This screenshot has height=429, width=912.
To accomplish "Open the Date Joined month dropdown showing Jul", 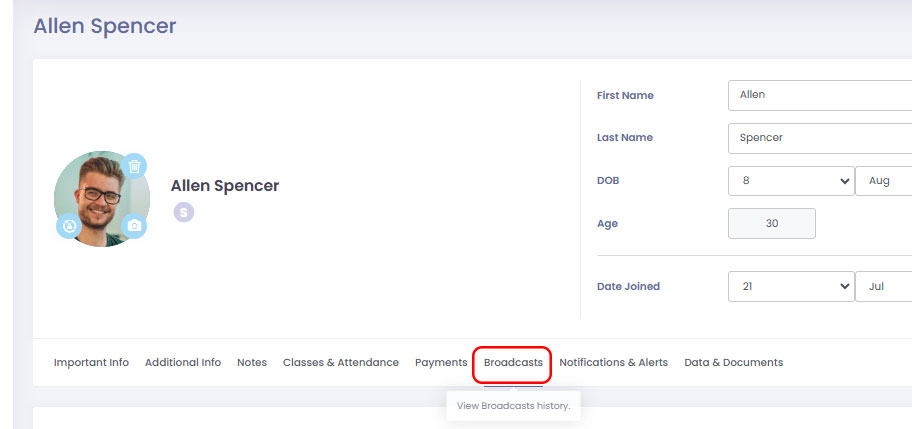I will coord(884,286).
